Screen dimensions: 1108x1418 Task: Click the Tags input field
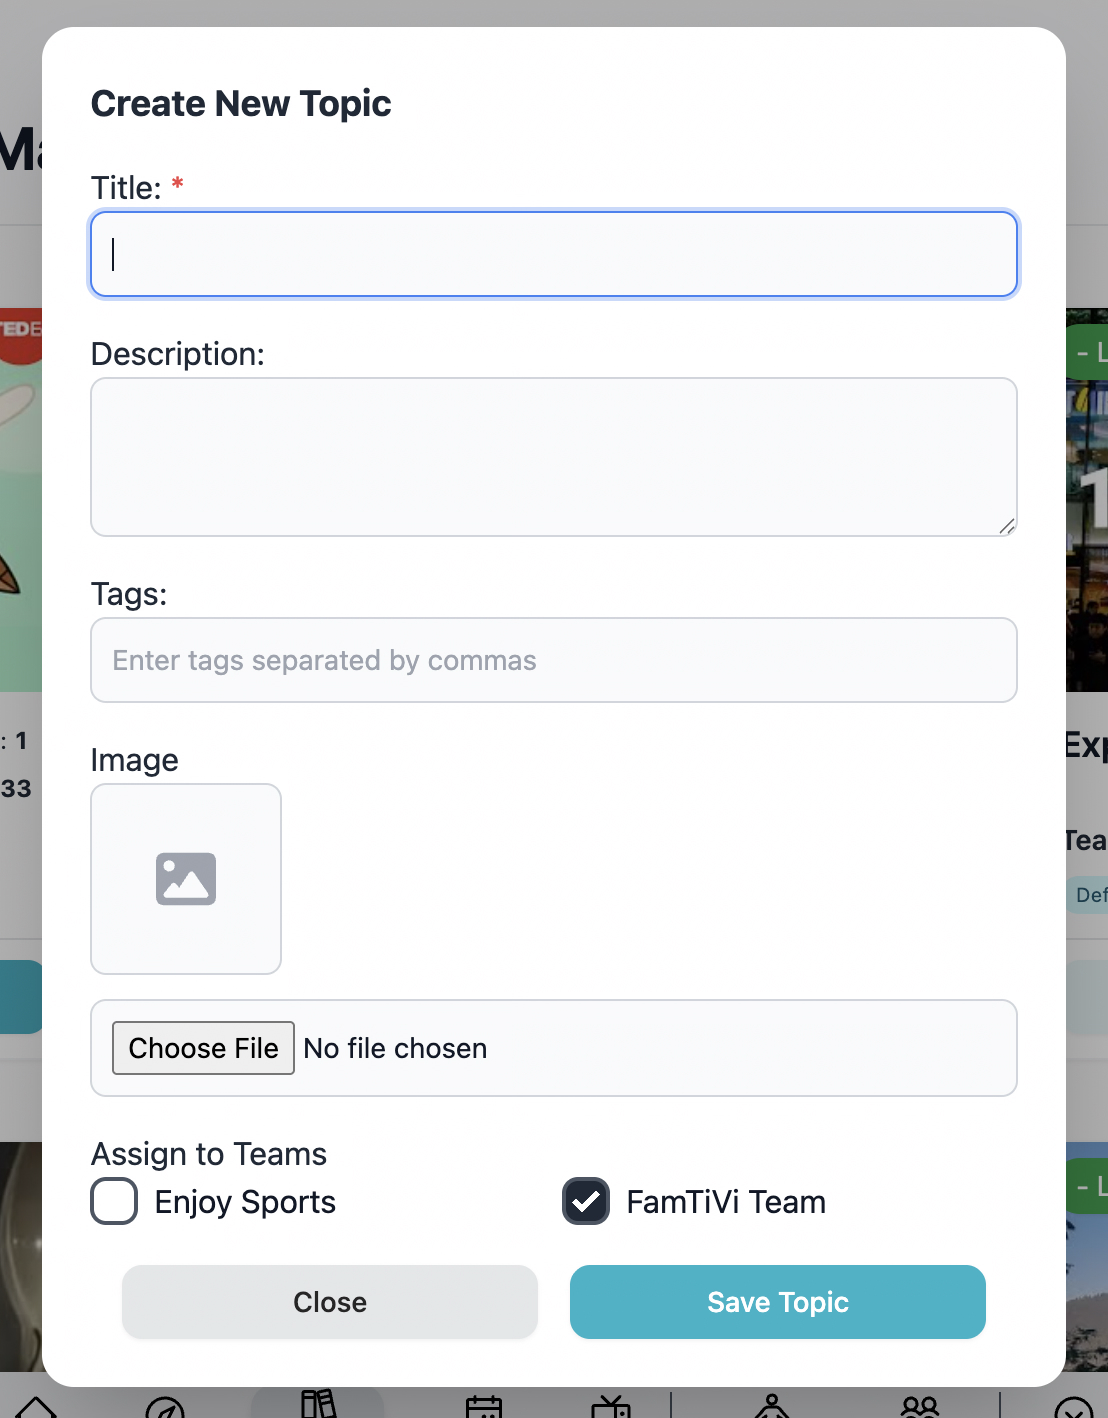click(x=554, y=660)
